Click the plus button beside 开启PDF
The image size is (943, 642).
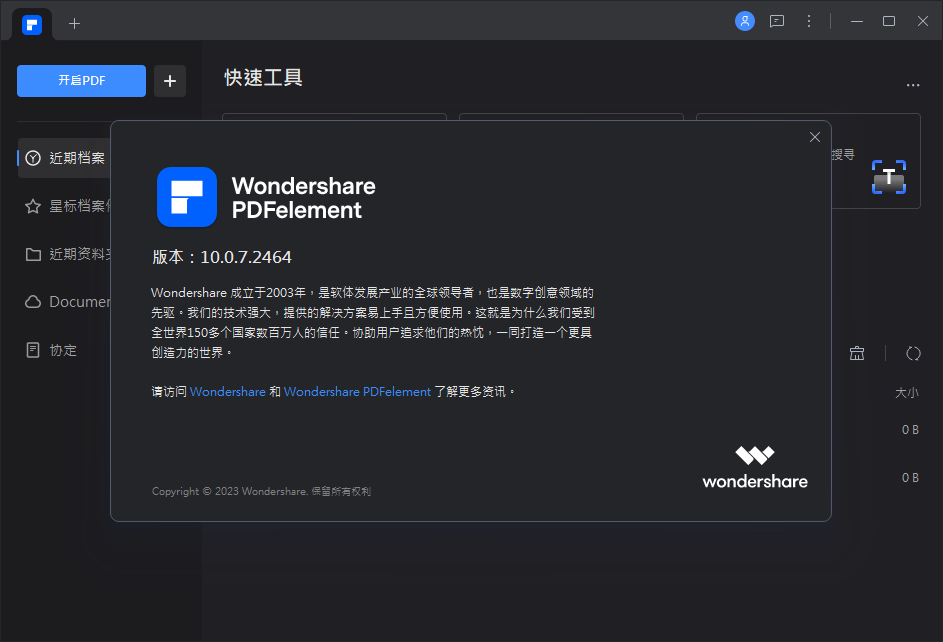(170, 81)
